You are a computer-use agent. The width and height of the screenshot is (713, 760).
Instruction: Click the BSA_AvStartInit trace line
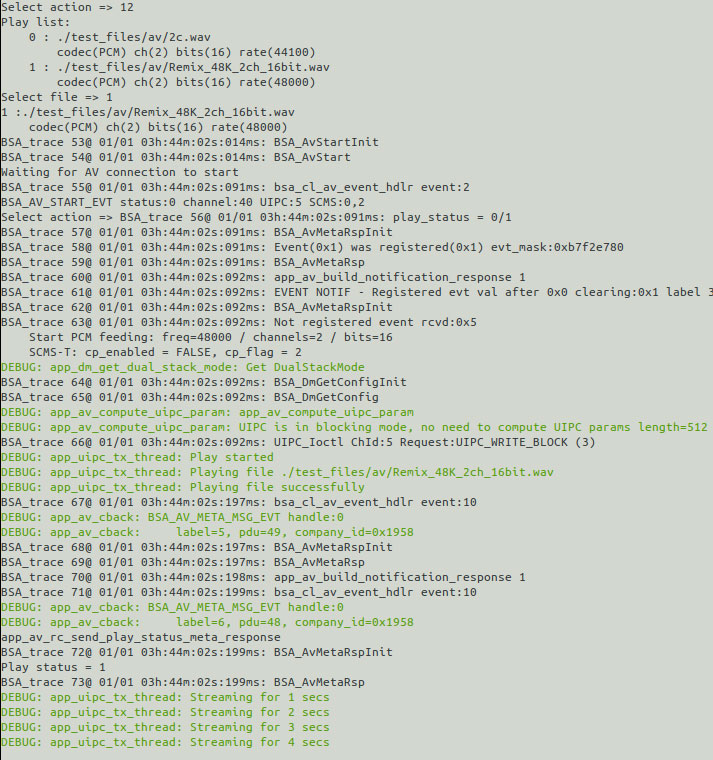tap(190, 142)
